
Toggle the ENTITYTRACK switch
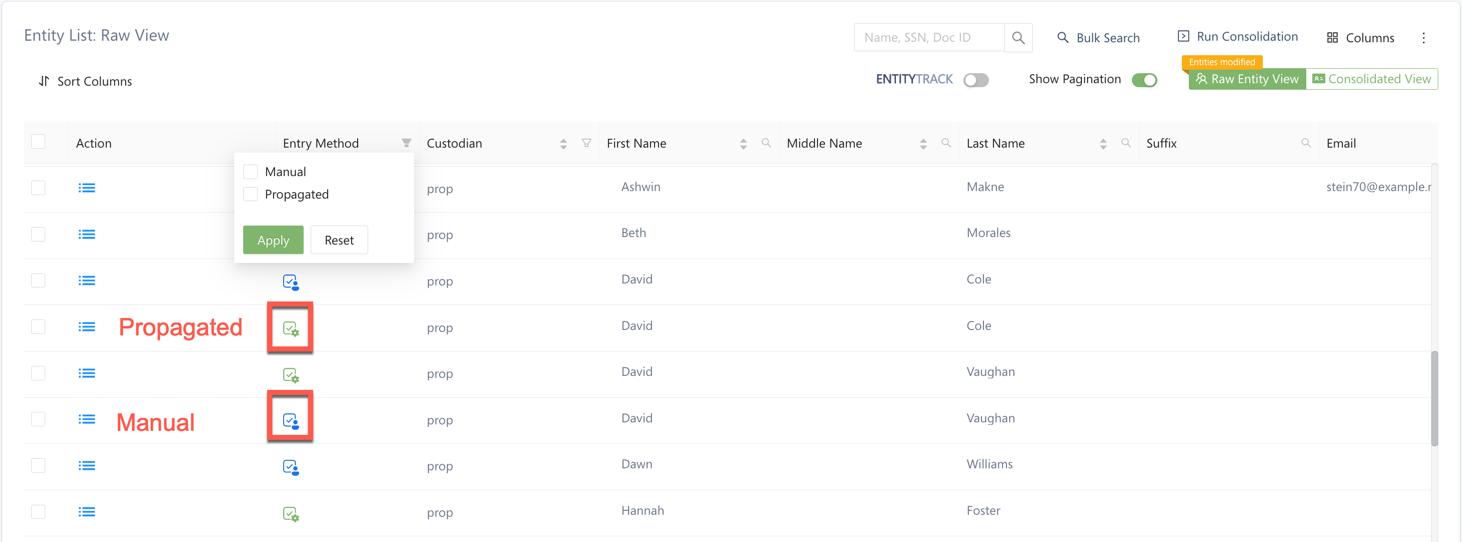[x=976, y=80]
